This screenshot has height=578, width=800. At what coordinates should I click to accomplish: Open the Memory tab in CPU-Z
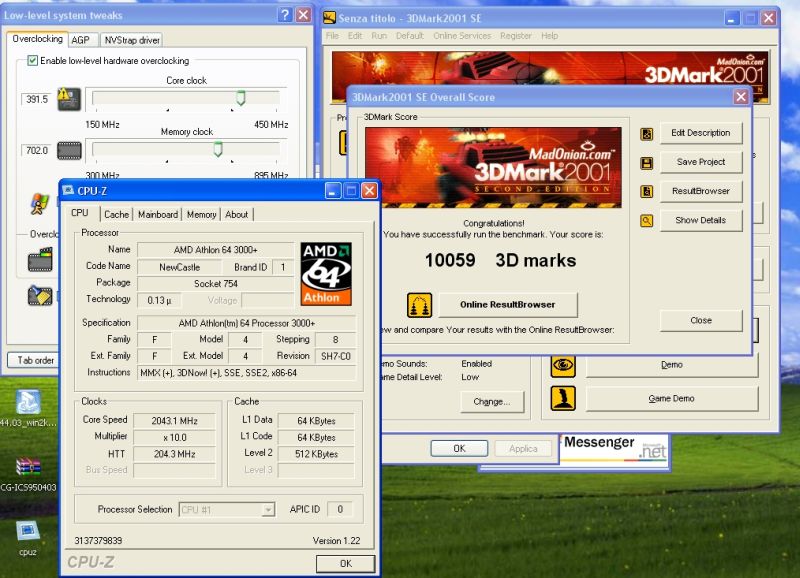[202, 215]
